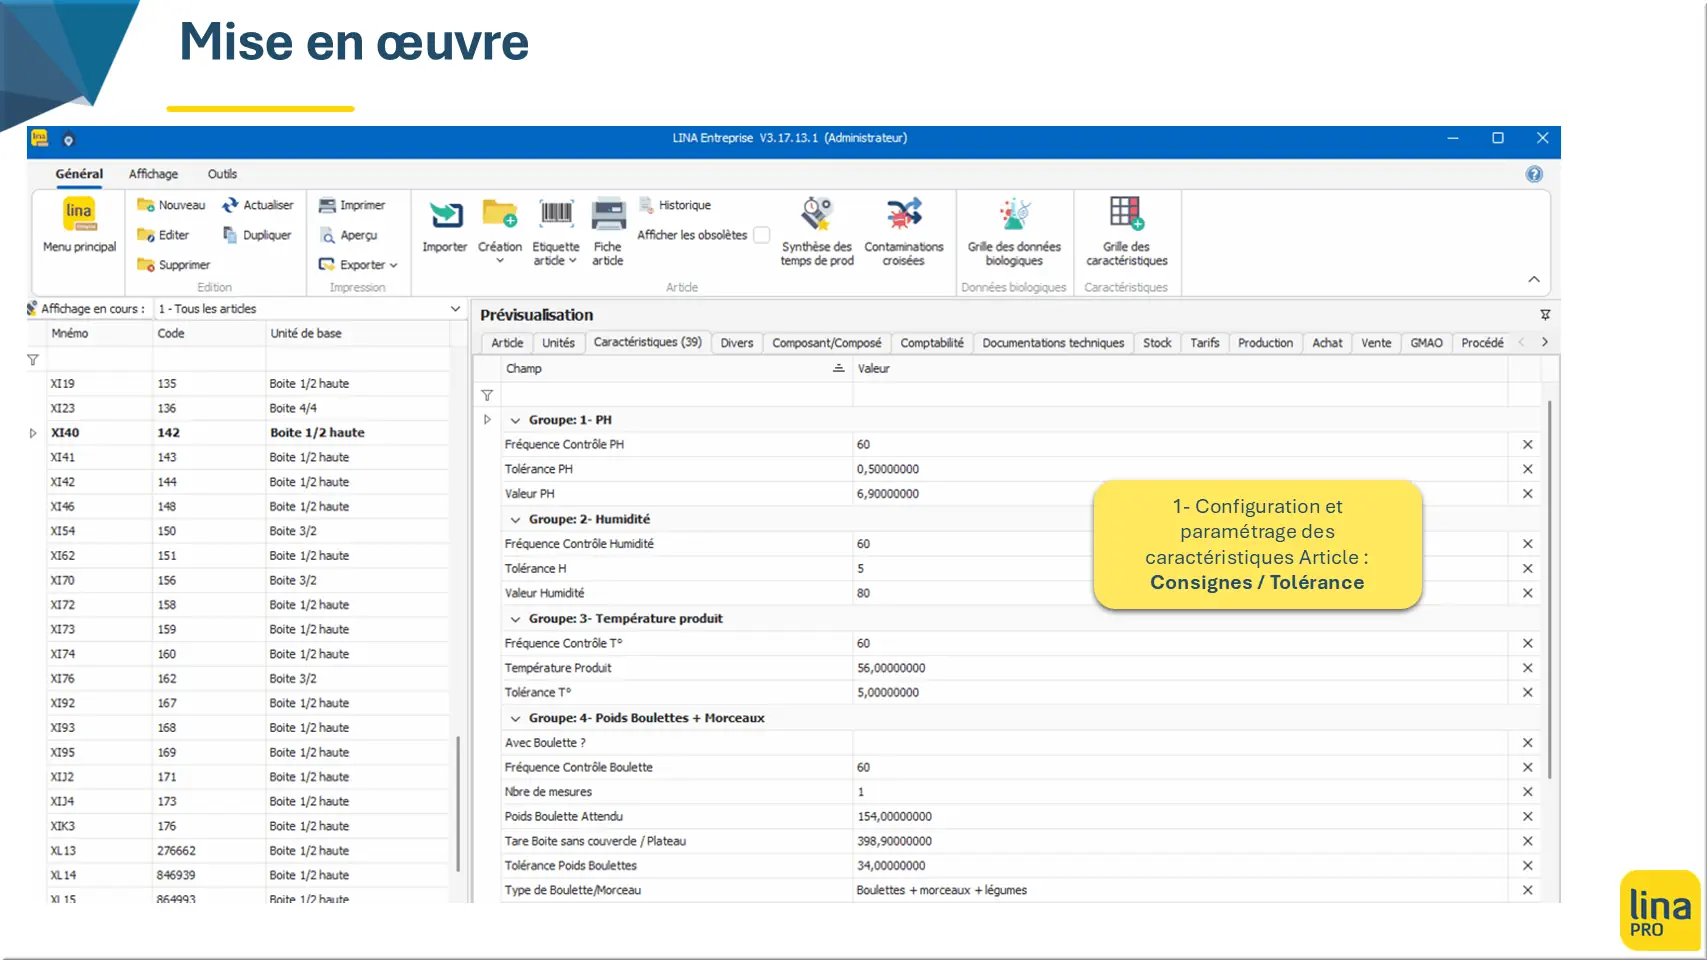1707x960 pixels.
Task: Open the Menu principal lina icon
Action: pyautogui.click(x=79, y=214)
